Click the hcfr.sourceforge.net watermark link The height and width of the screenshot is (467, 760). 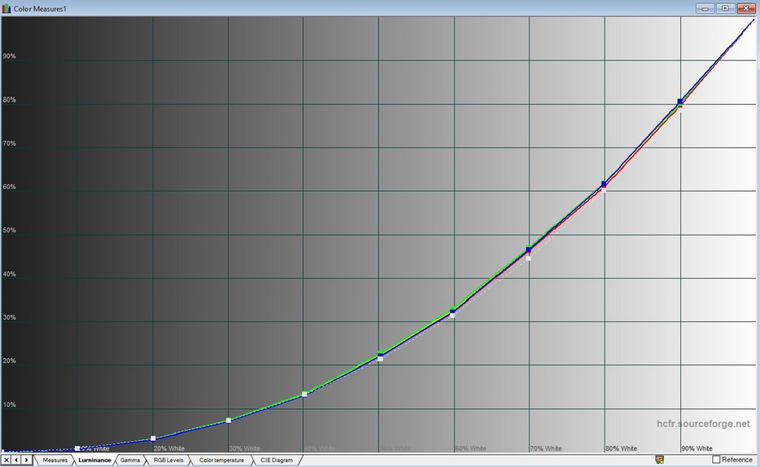click(703, 424)
